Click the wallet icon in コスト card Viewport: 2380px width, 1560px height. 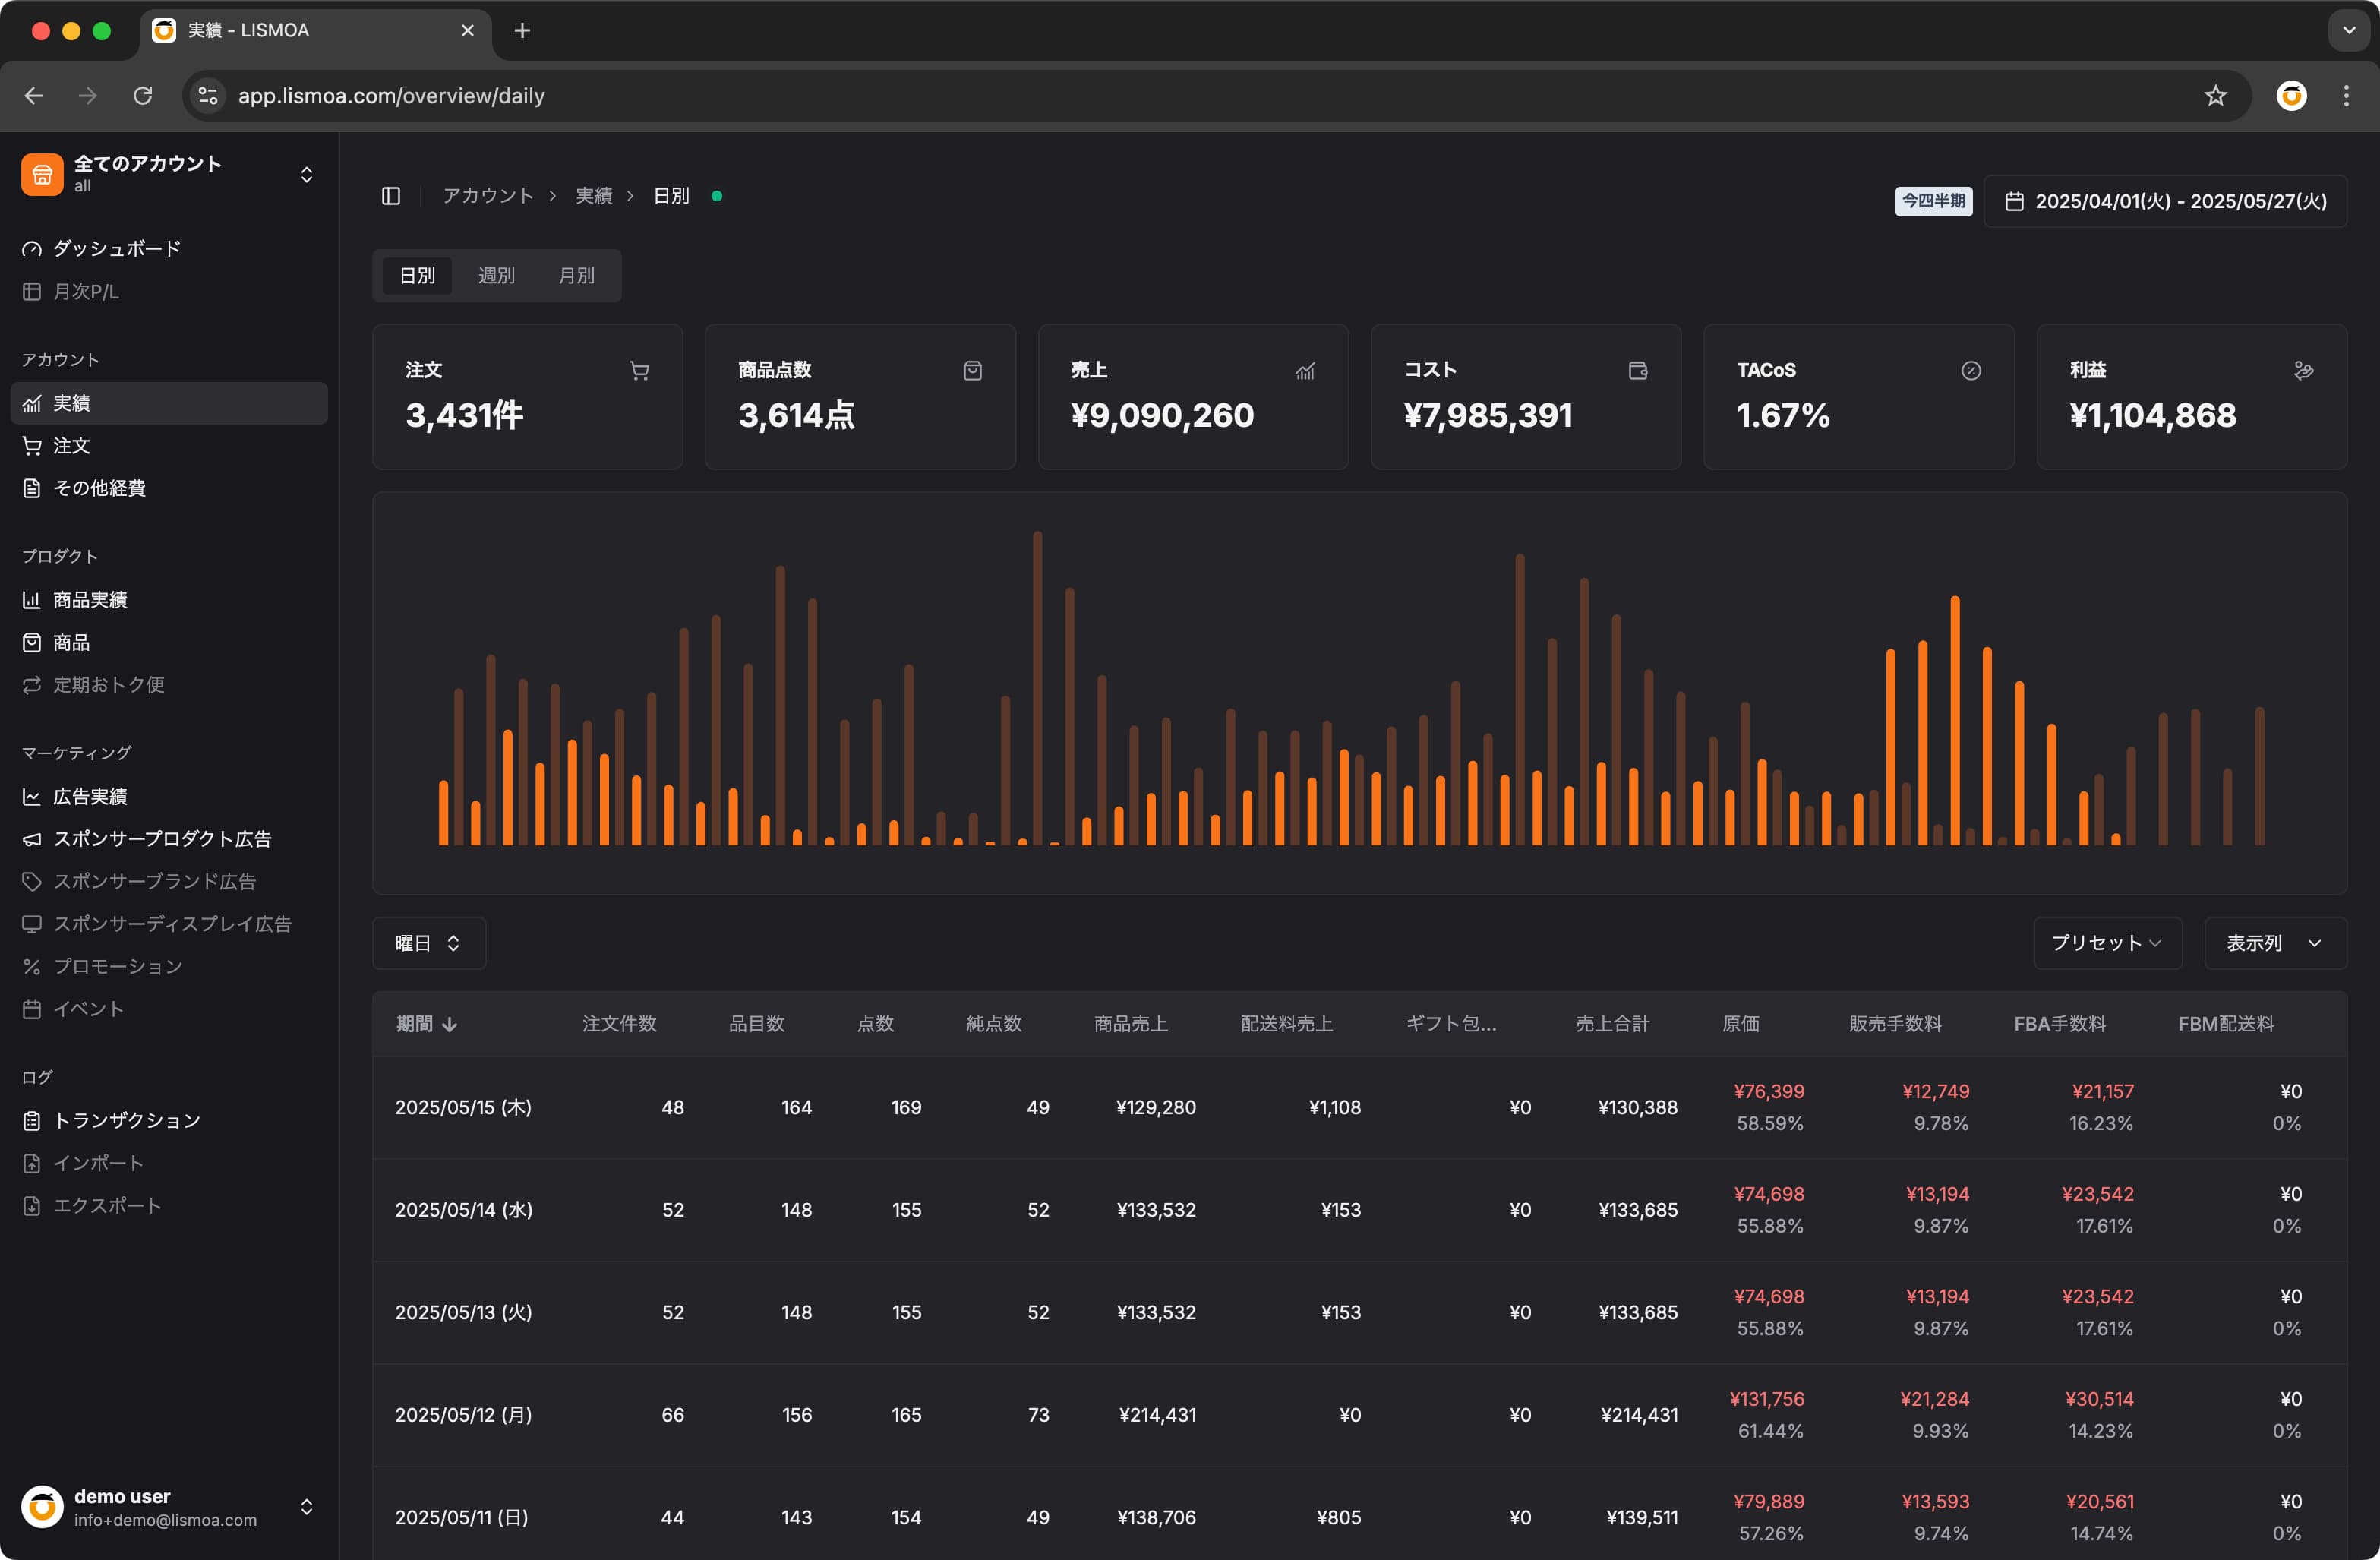[1637, 371]
